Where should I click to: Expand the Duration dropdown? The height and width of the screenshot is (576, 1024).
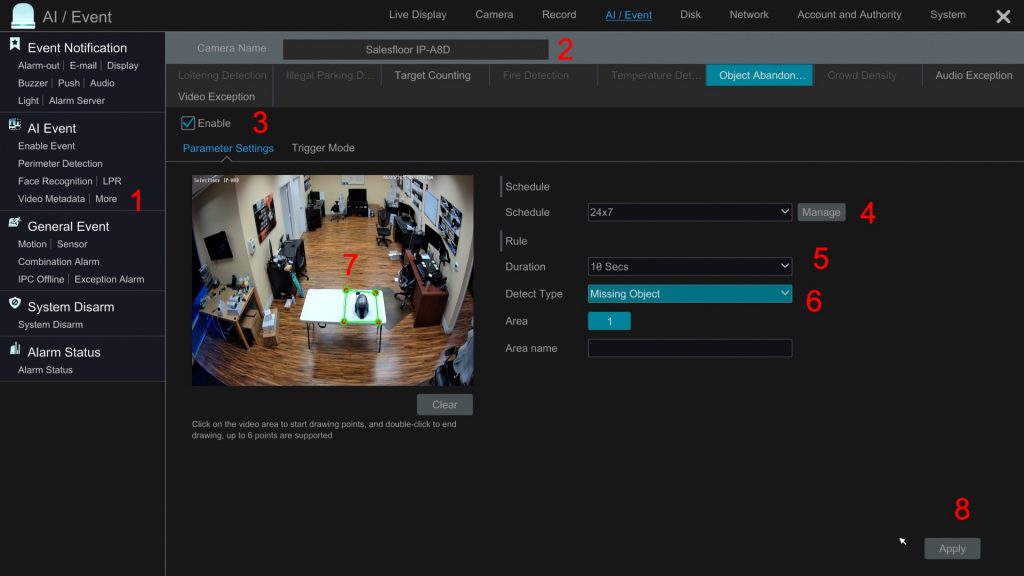click(x=689, y=267)
